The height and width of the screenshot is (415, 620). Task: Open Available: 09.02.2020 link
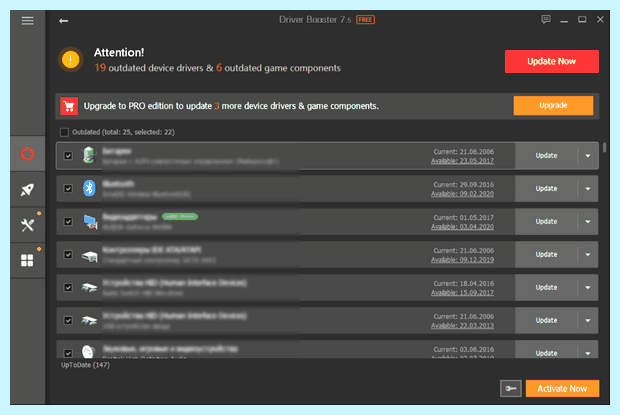462,194
